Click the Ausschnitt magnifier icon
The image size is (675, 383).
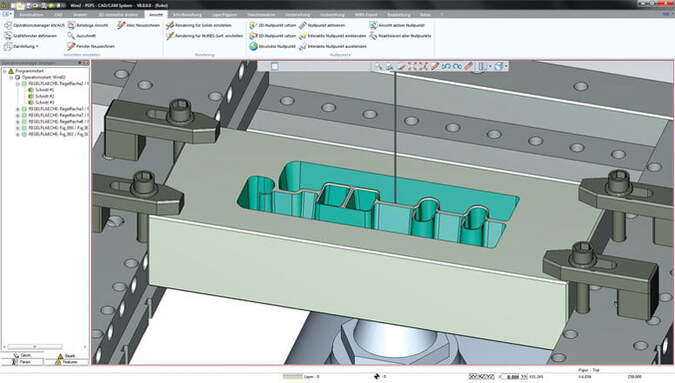click(71, 36)
